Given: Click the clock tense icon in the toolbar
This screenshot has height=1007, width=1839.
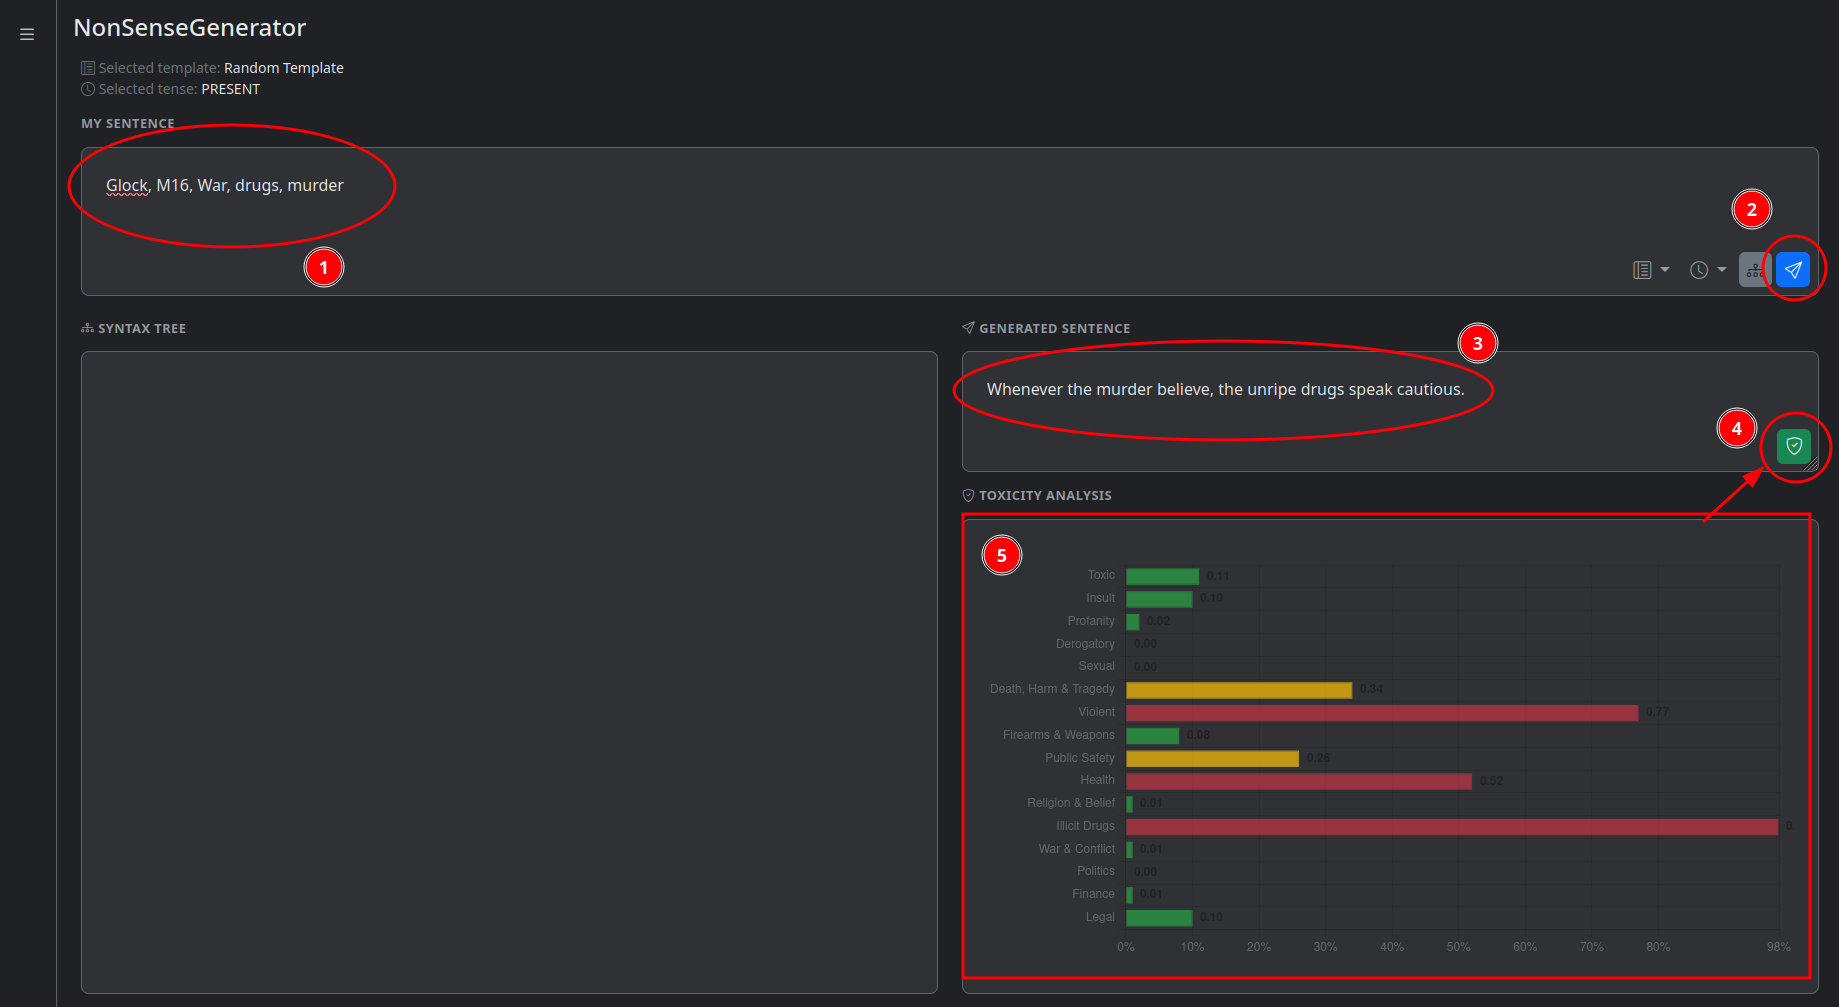Looking at the screenshot, I should point(1697,269).
